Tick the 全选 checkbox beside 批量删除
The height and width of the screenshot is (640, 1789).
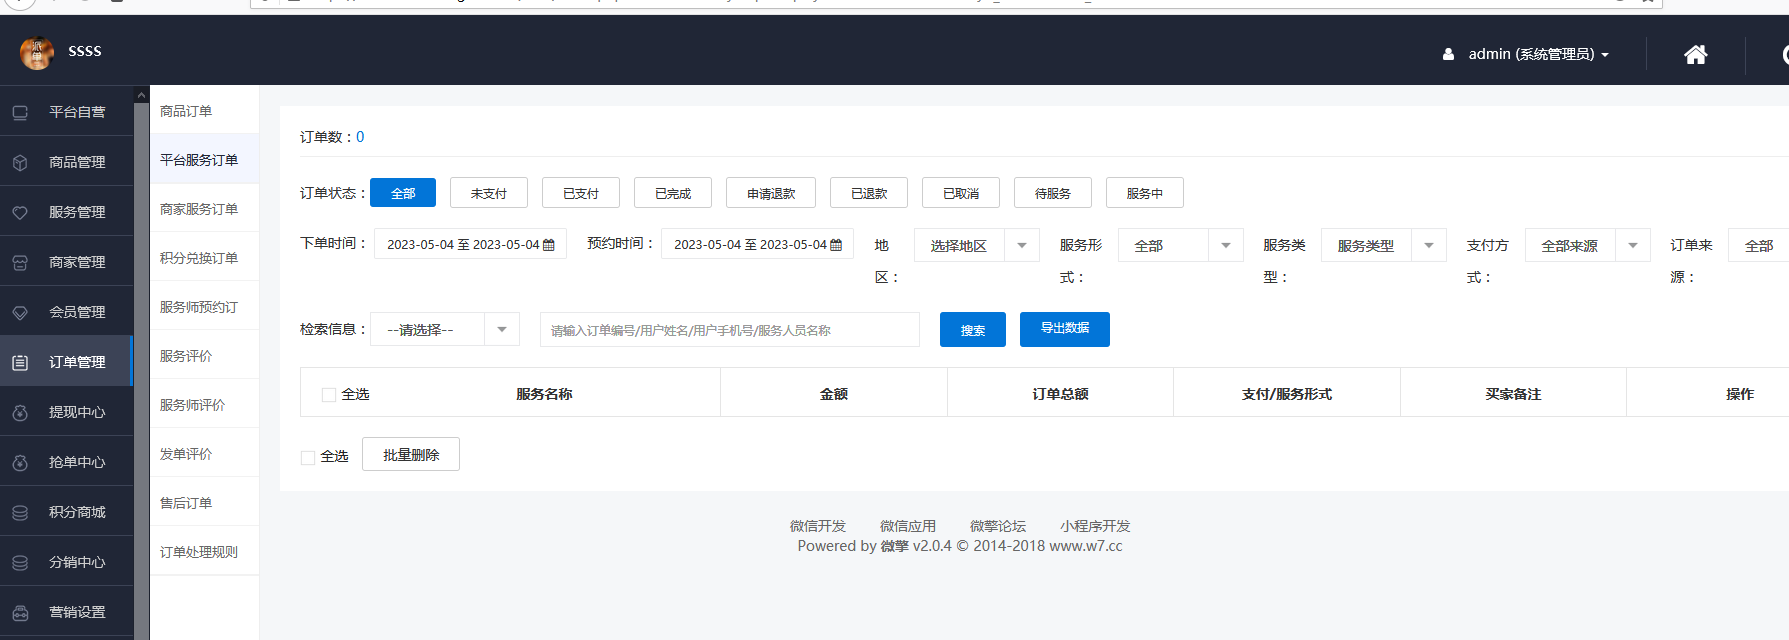tap(308, 458)
